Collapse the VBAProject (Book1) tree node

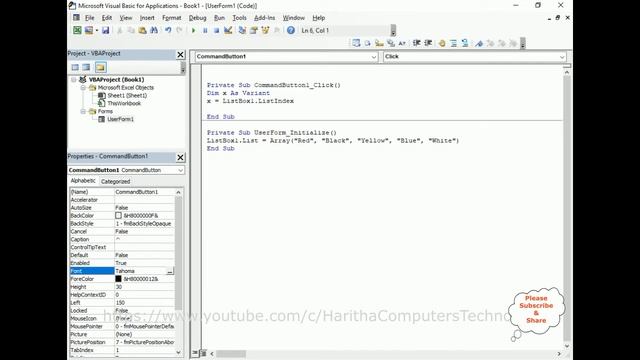click(x=74, y=80)
